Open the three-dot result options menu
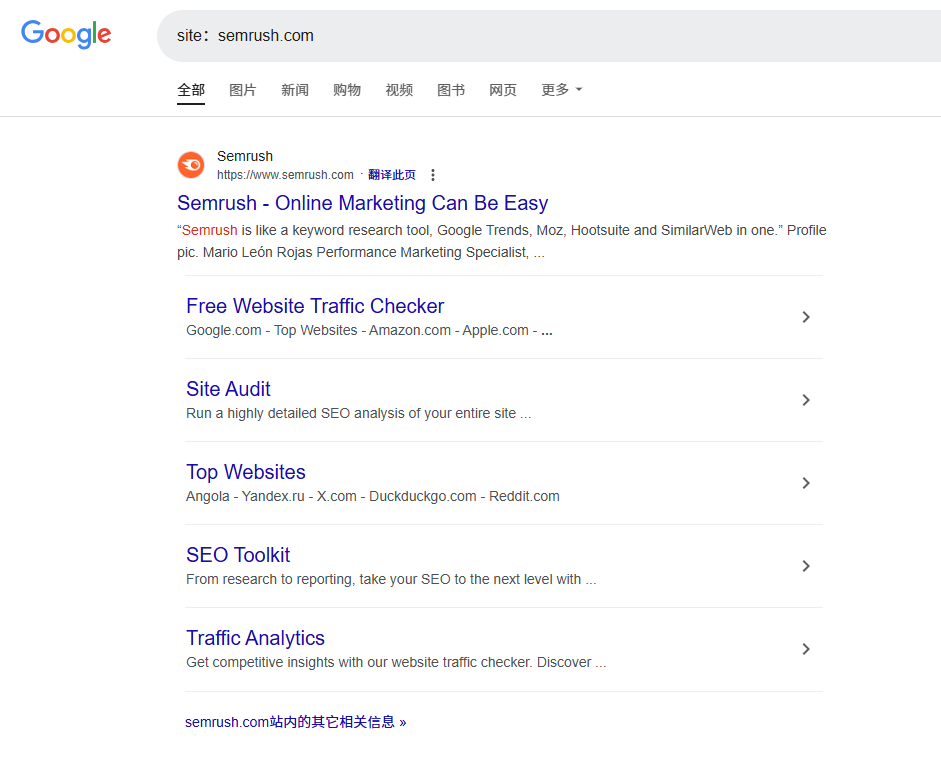The image size is (941, 761). coord(433,175)
